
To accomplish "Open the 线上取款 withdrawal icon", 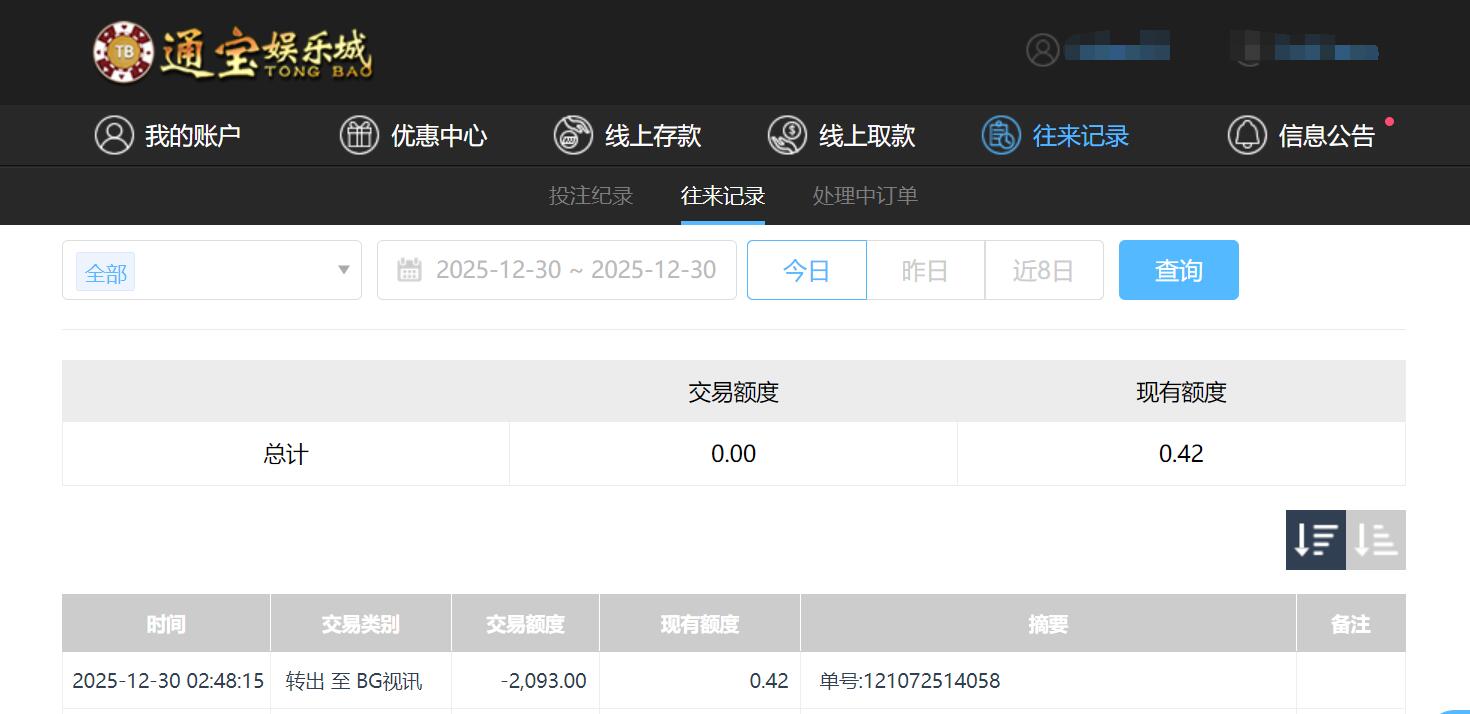I will point(786,135).
